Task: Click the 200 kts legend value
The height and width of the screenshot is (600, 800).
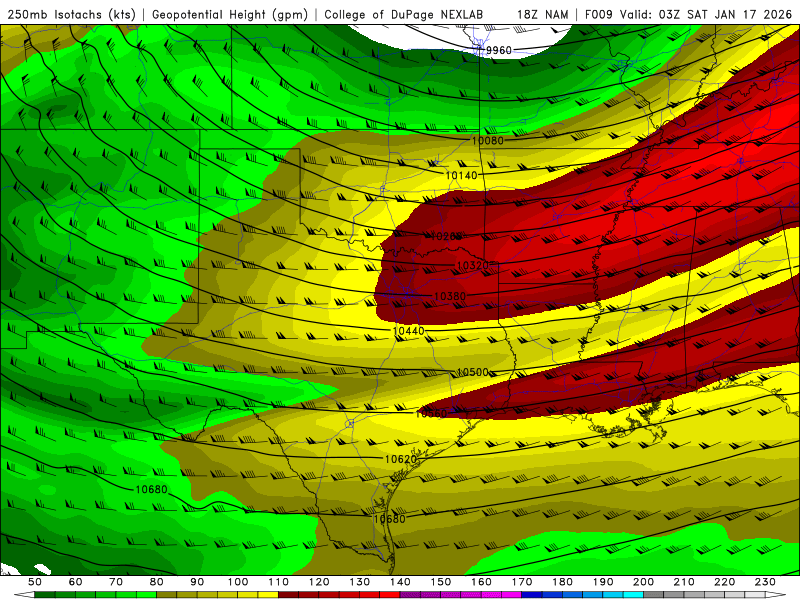Action: (643, 582)
